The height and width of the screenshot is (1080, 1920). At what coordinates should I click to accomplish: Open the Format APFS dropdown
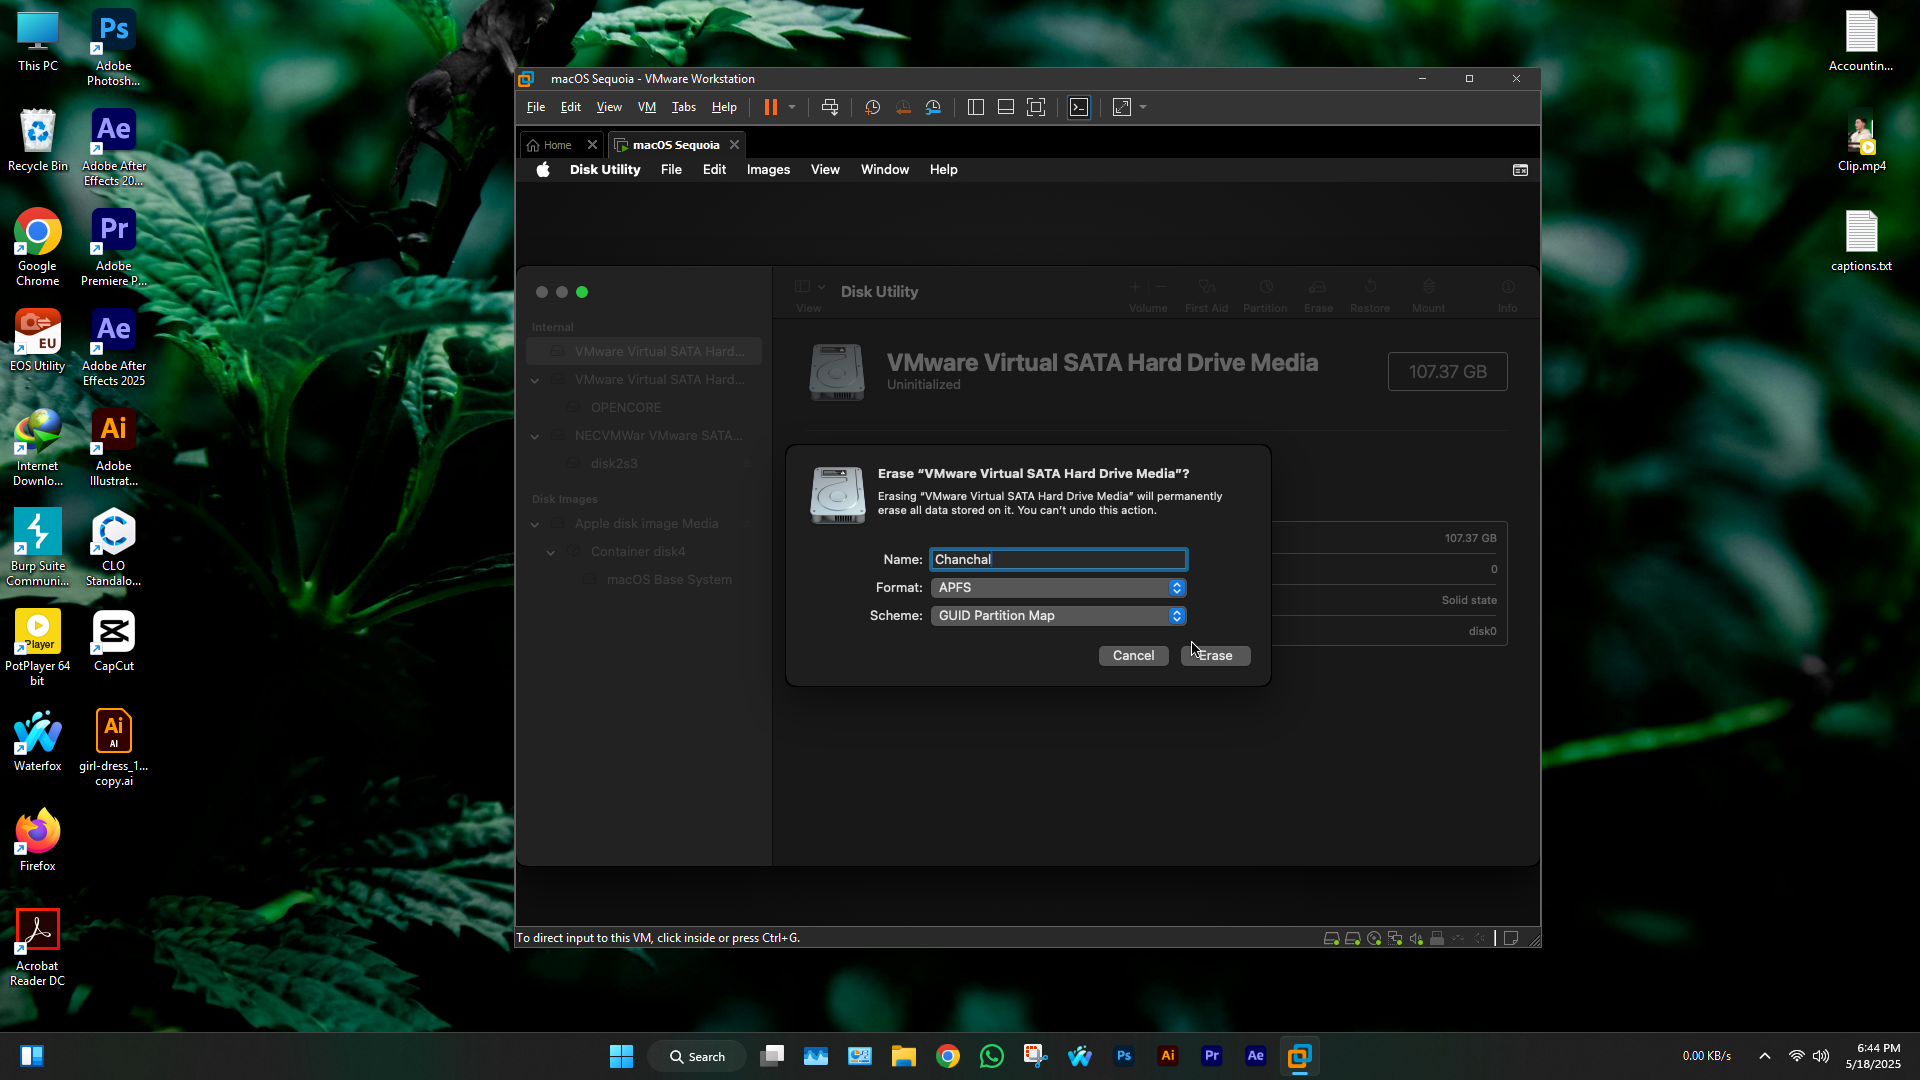tap(1058, 588)
